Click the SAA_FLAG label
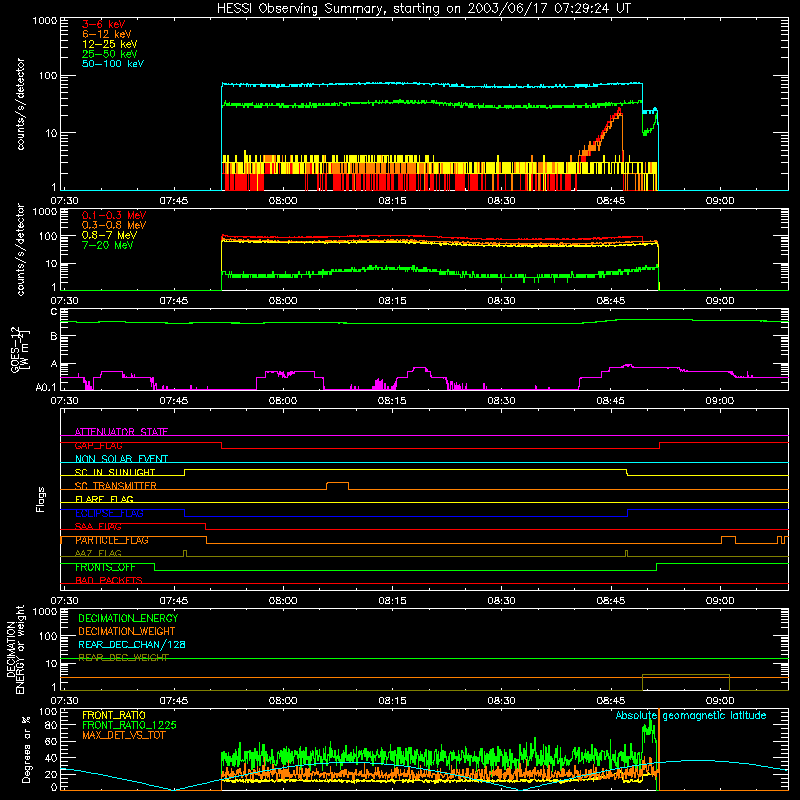Image resolution: width=800 pixels, height=800 pixels. point(98,526)
